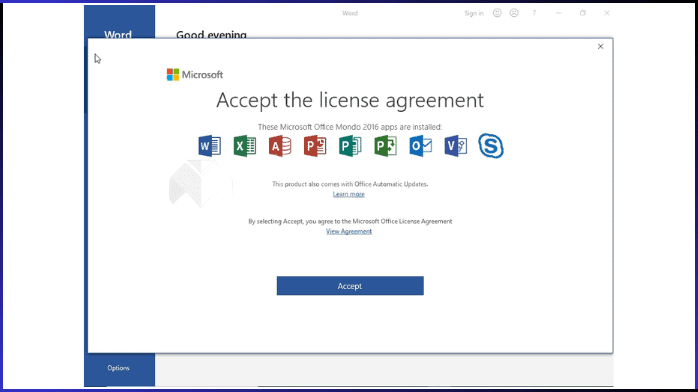
Task: Click the 'Accept the license agreement' heading
Action: (x=350, y=100)
